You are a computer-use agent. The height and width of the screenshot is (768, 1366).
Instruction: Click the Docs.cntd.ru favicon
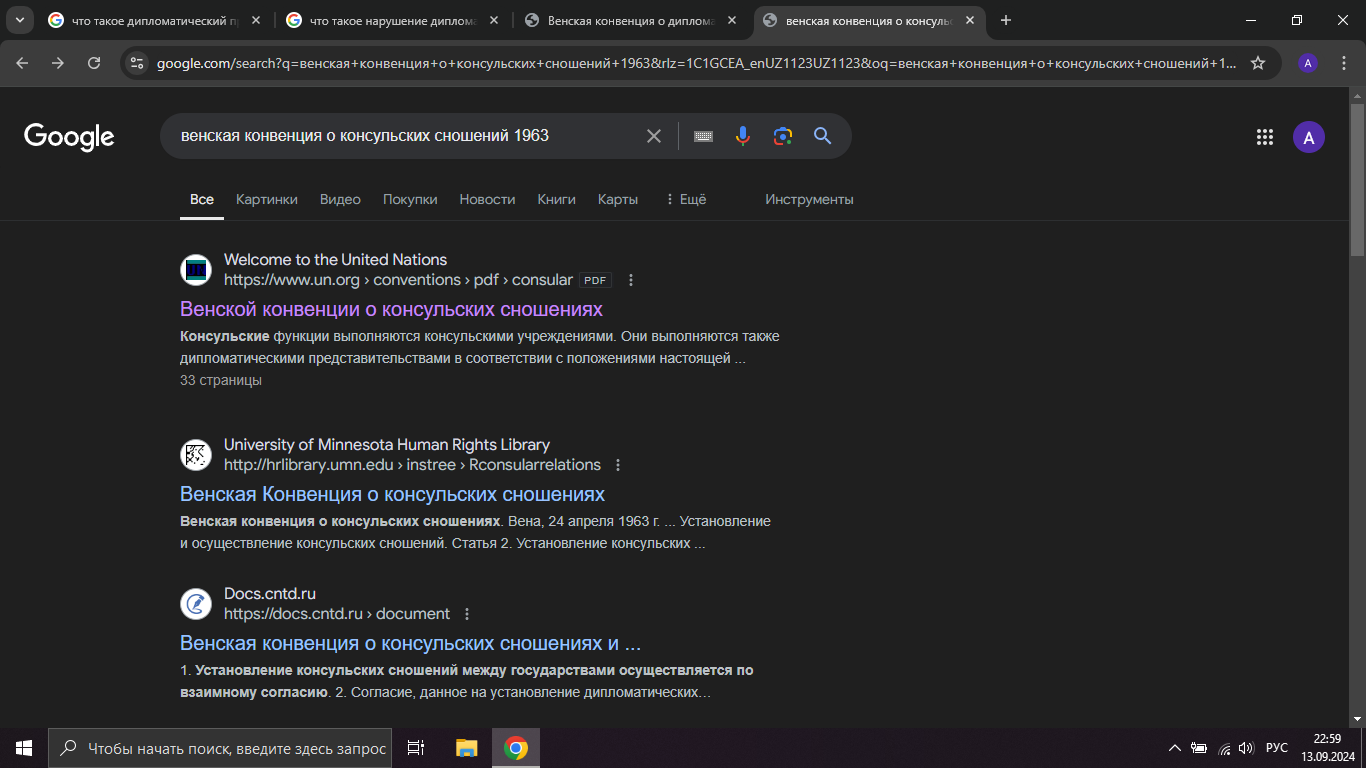point(196,604)
